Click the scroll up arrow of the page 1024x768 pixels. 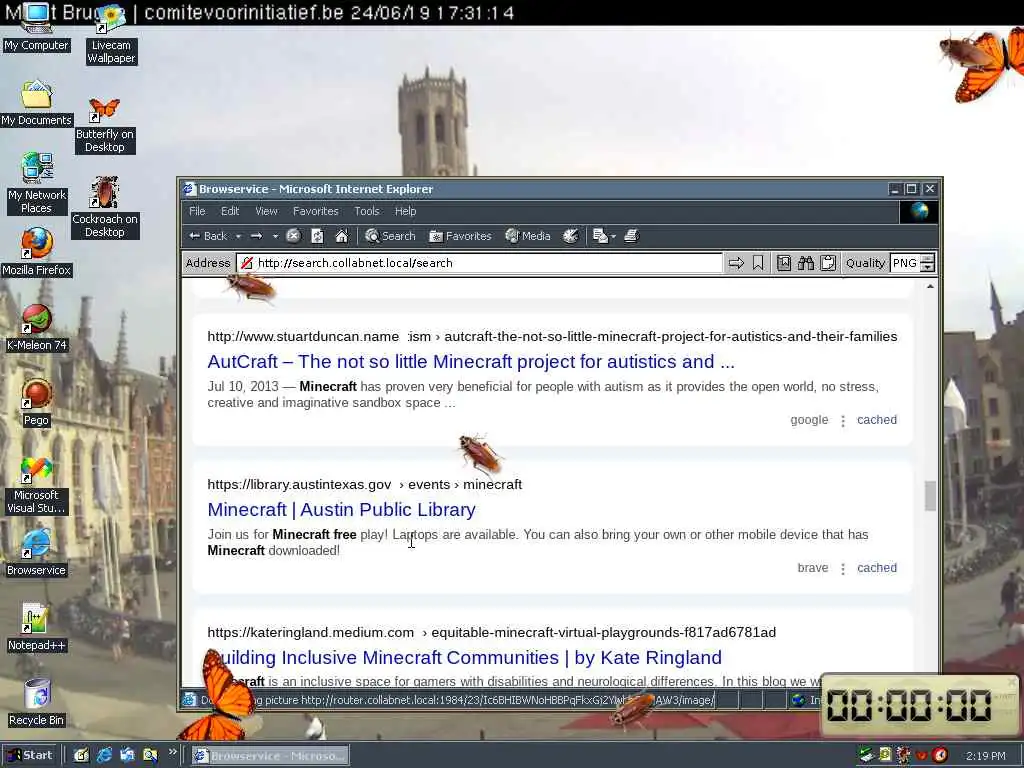coord(930,287)
